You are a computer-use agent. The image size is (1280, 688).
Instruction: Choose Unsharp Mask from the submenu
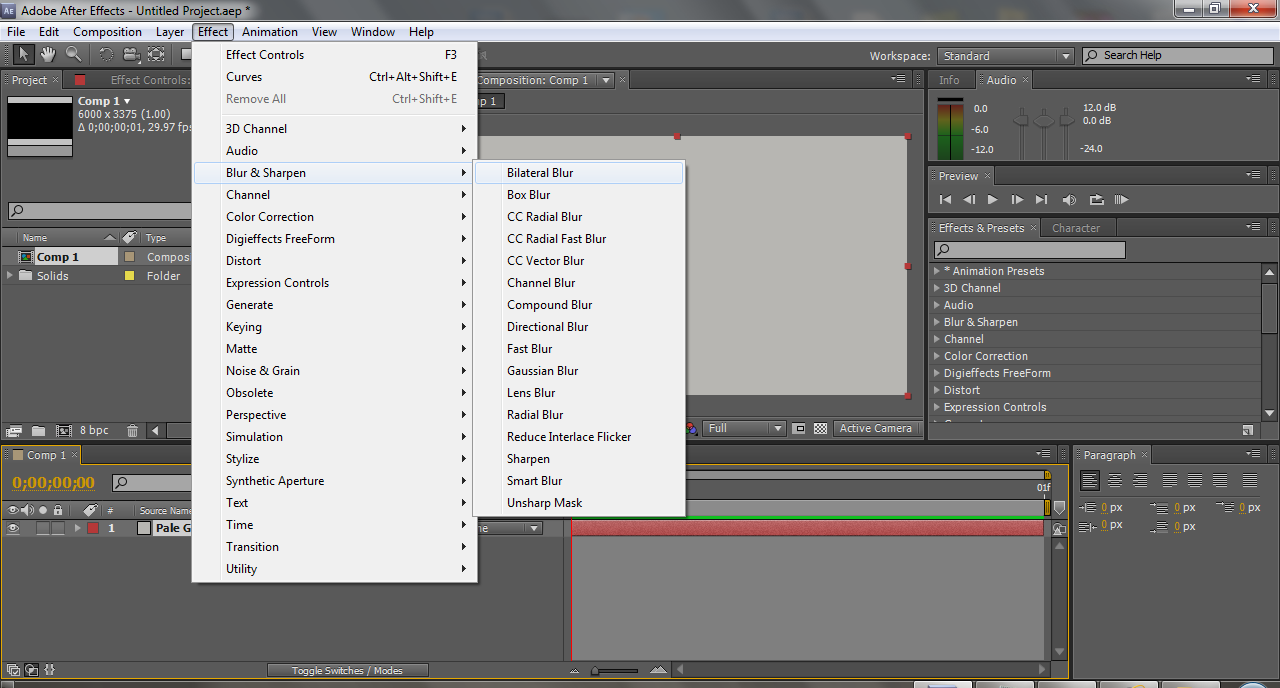(580, 503)
